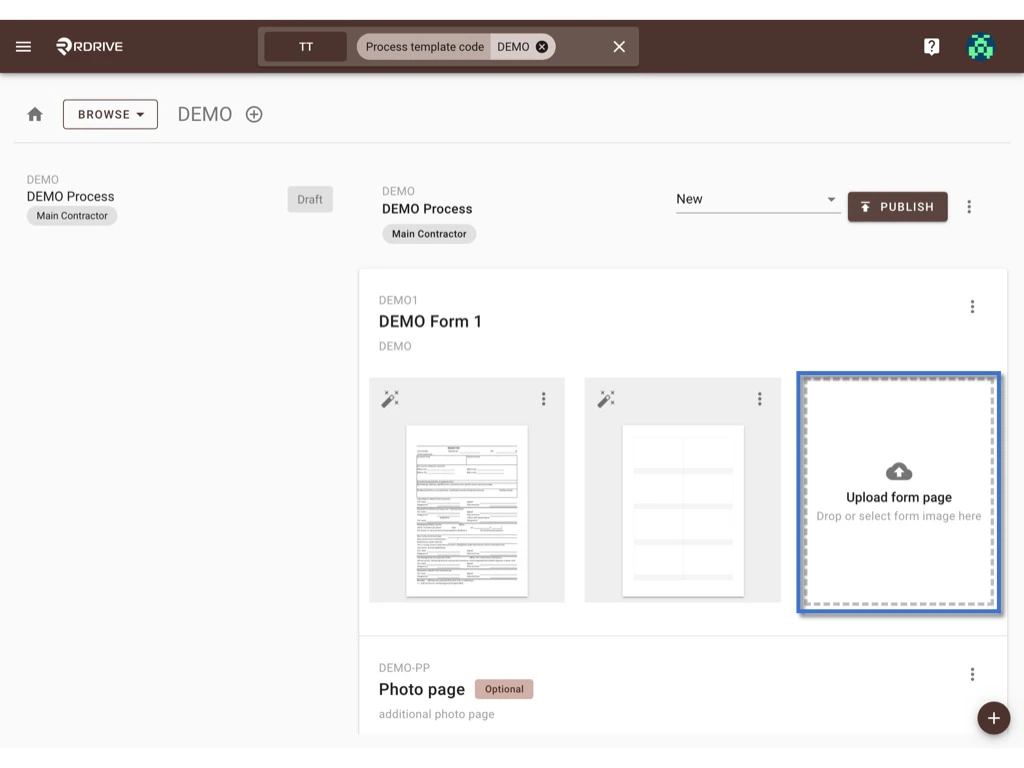The height and width of the screenshot is (768, 1024).
Task: Select the Draft status badge
Action: (310, 199)
